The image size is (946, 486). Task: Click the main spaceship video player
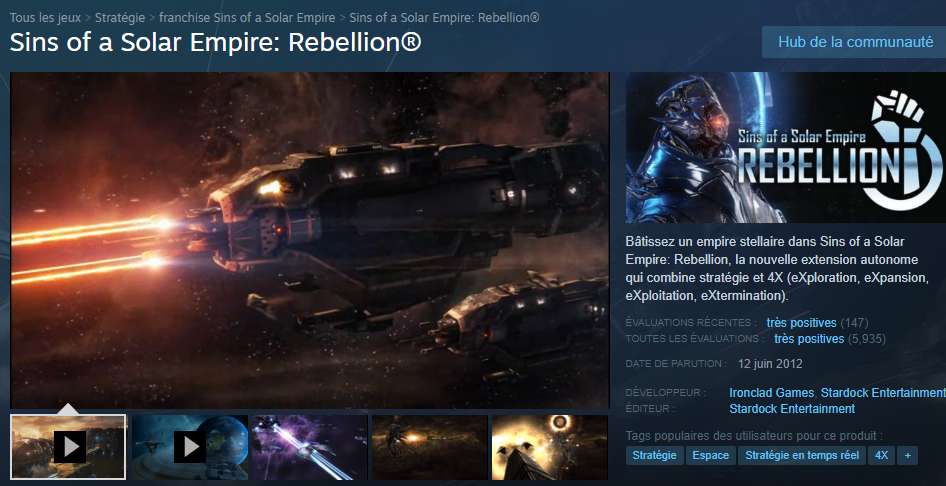click(310, 241)
